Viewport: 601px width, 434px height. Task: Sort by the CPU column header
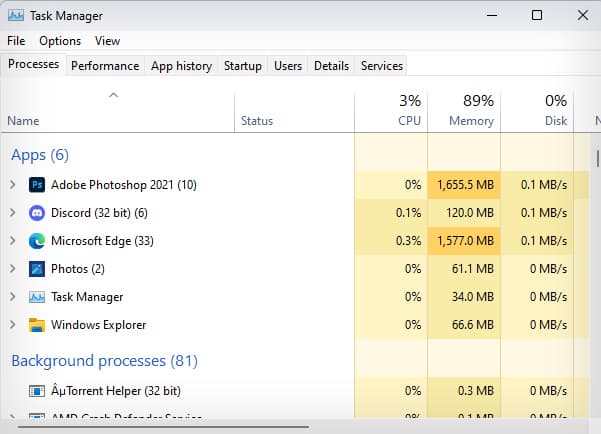[391, 110]
